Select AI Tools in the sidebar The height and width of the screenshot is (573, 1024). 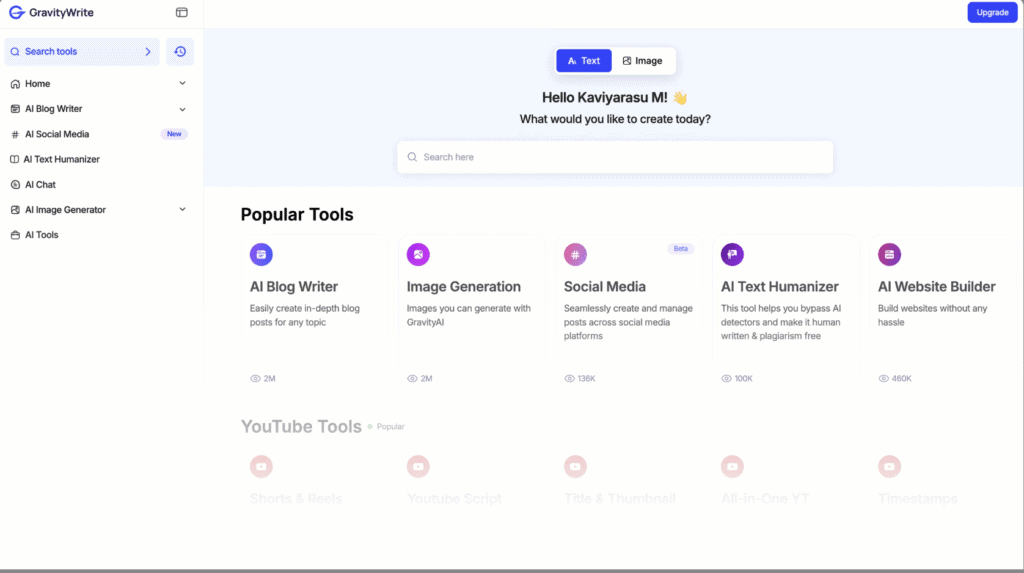point(41,235)
